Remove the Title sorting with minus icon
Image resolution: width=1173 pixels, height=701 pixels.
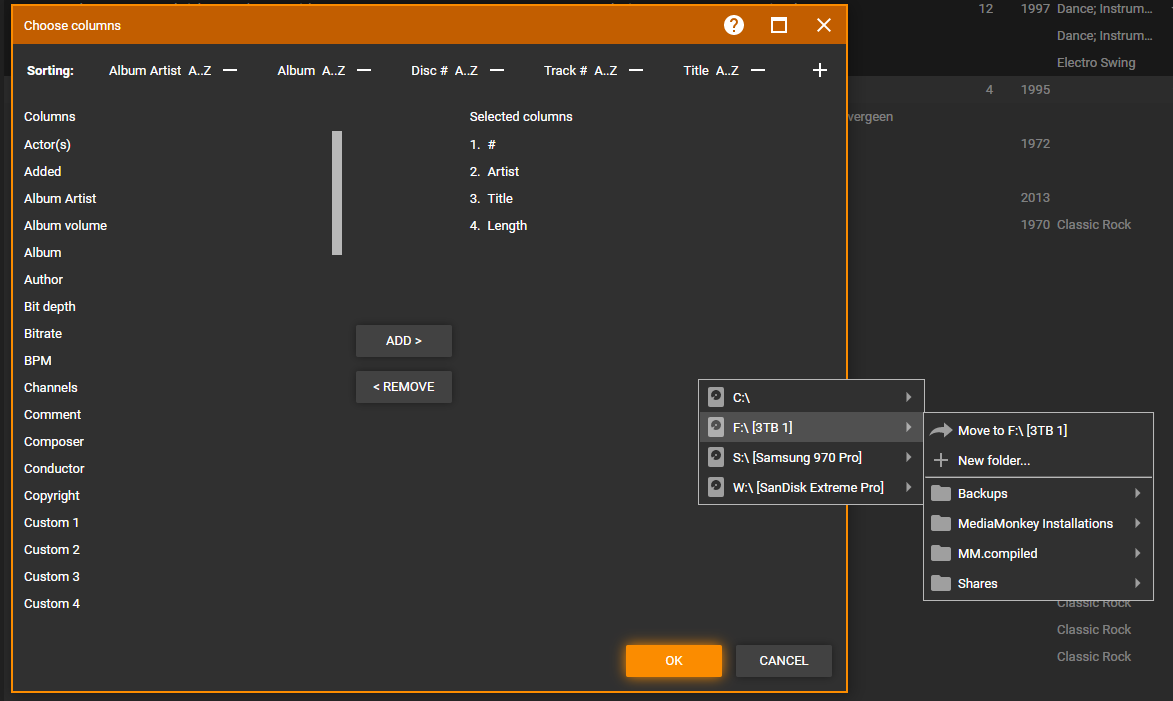(758, 70)
